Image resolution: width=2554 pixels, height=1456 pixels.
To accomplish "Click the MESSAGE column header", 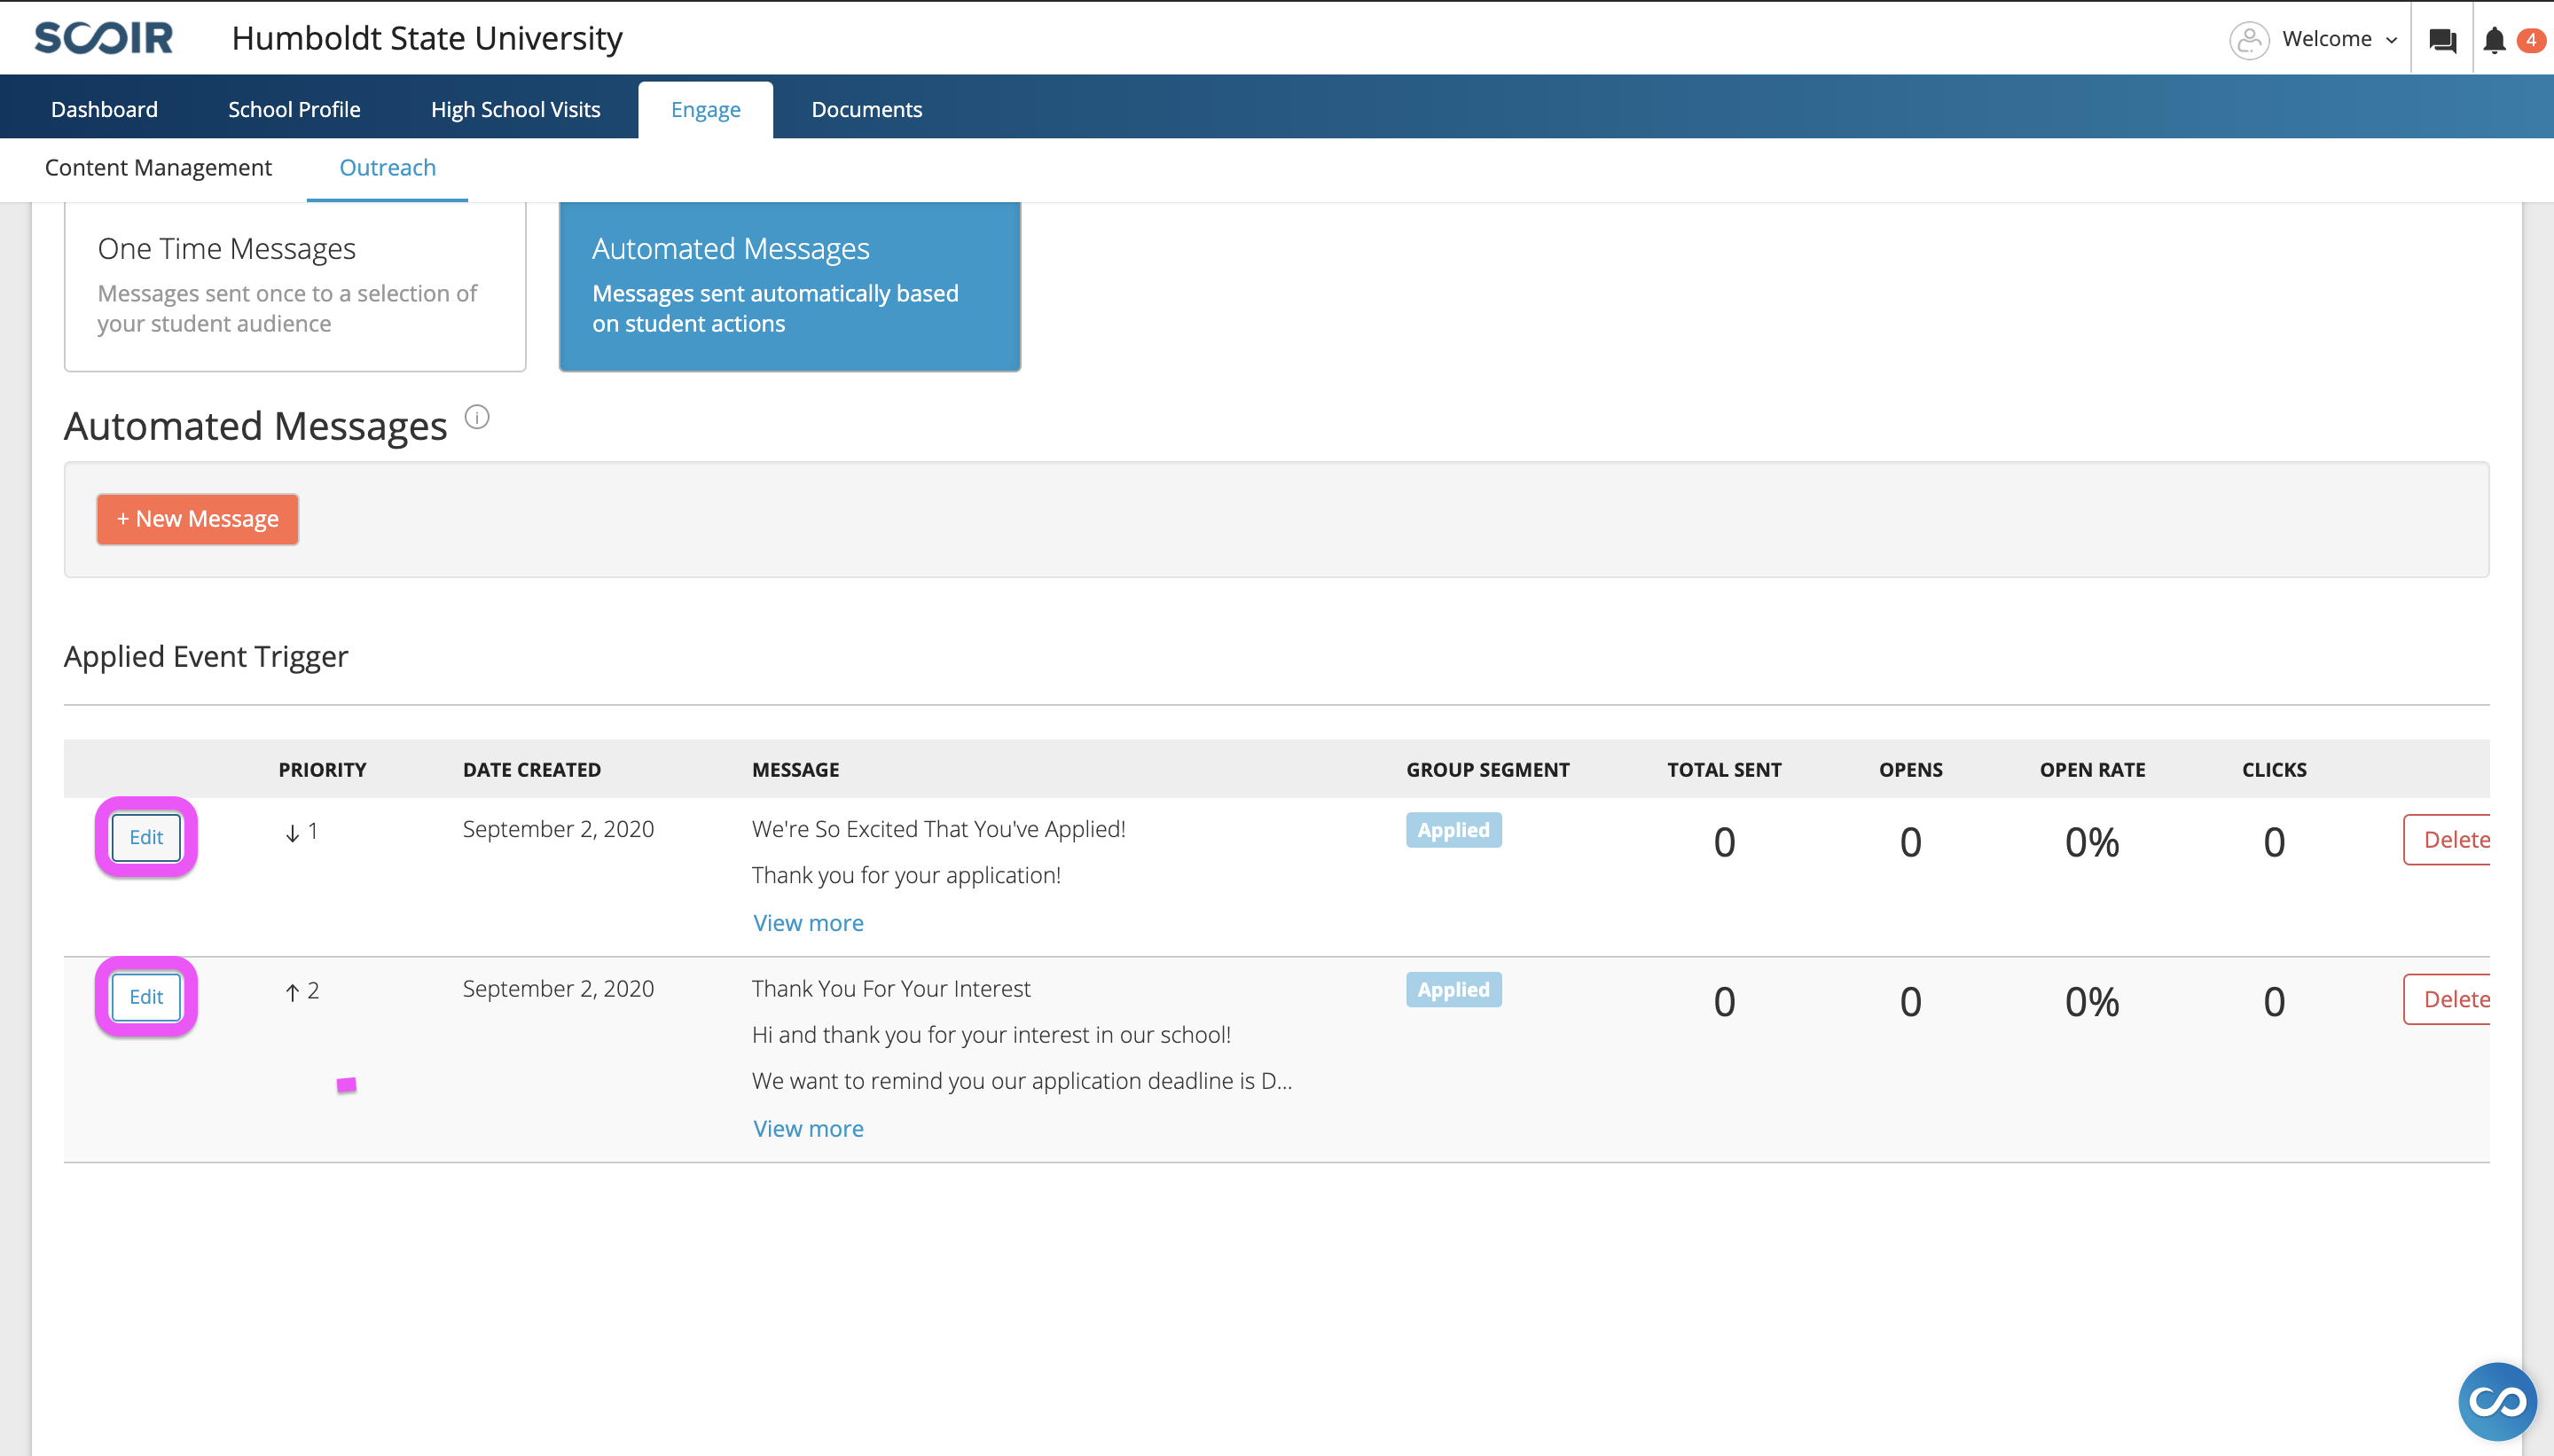I will (x=795, y=770).
